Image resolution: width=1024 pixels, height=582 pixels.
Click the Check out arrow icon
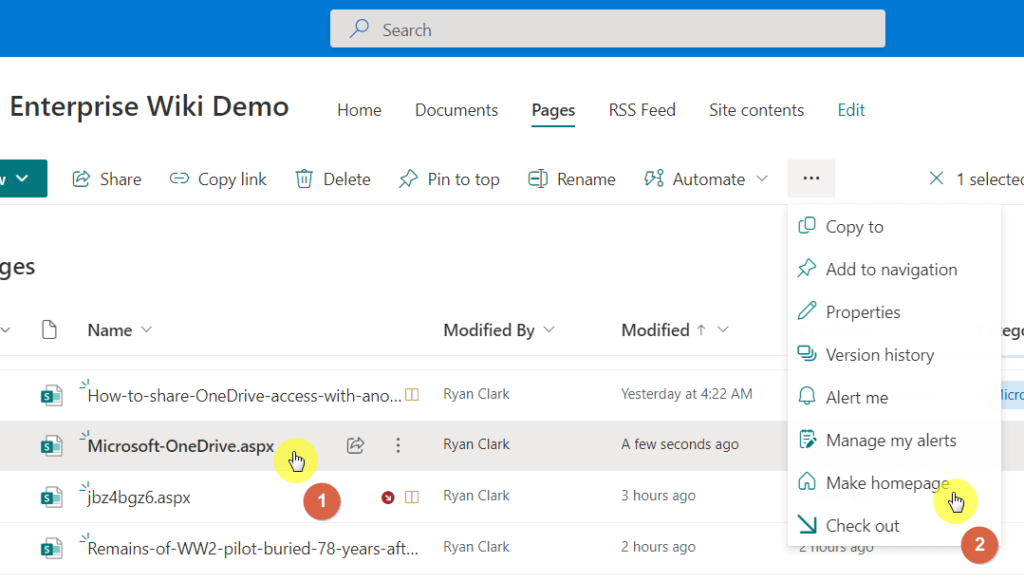807,525
